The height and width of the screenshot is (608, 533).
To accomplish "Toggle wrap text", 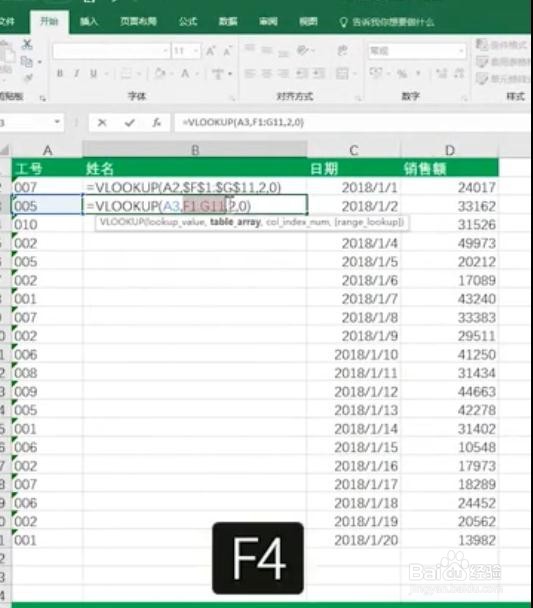I will [x=342, y=50].
